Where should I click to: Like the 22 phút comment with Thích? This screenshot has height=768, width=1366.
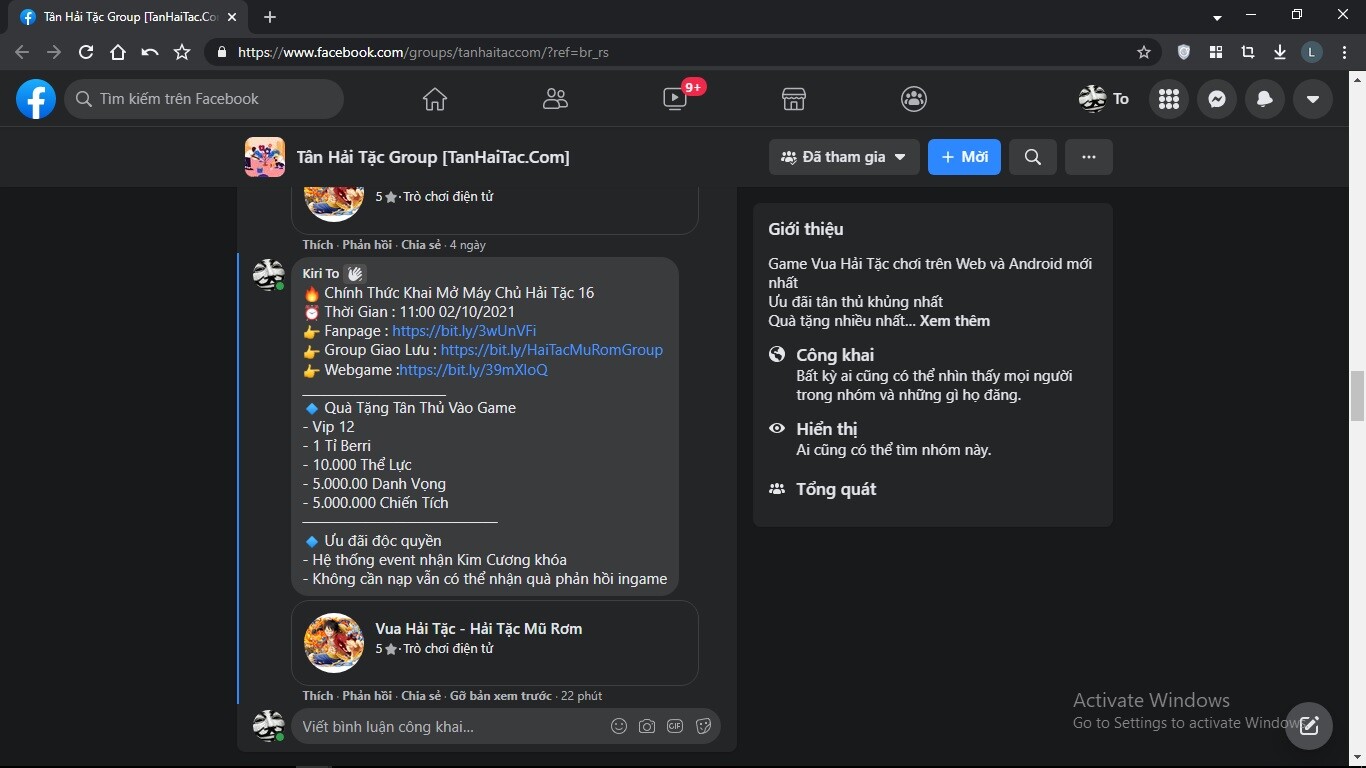tap(318, 696)
